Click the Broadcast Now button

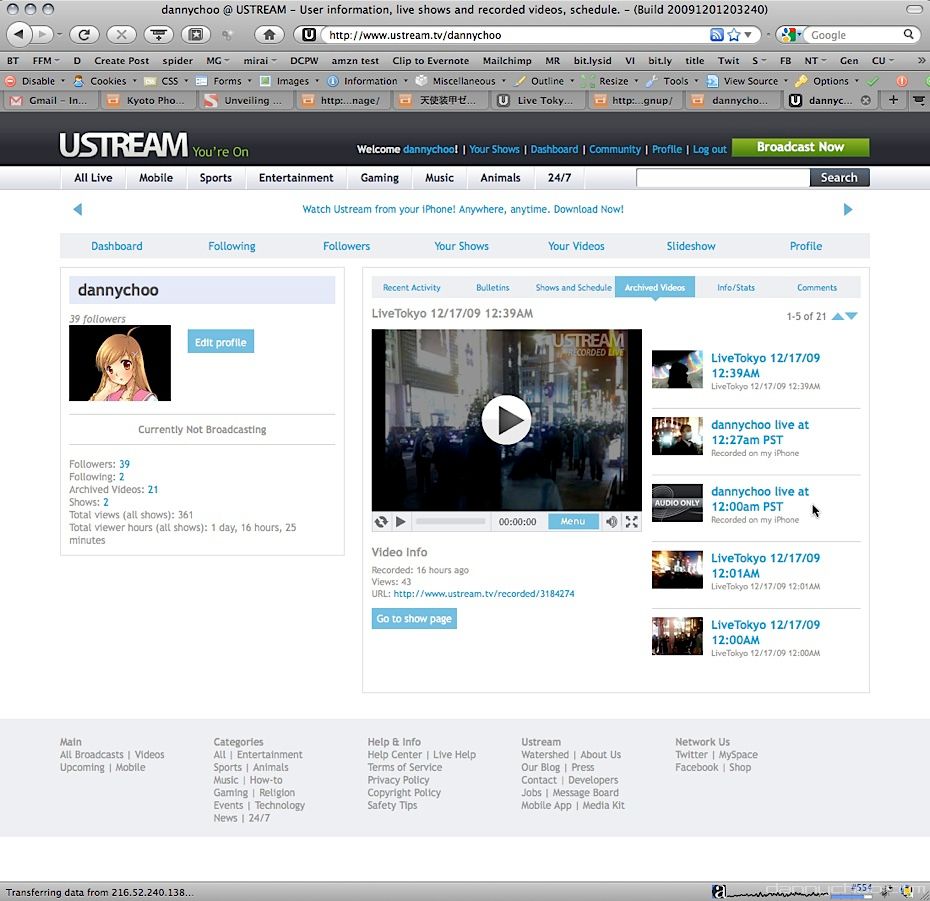(x=800, y=147)
